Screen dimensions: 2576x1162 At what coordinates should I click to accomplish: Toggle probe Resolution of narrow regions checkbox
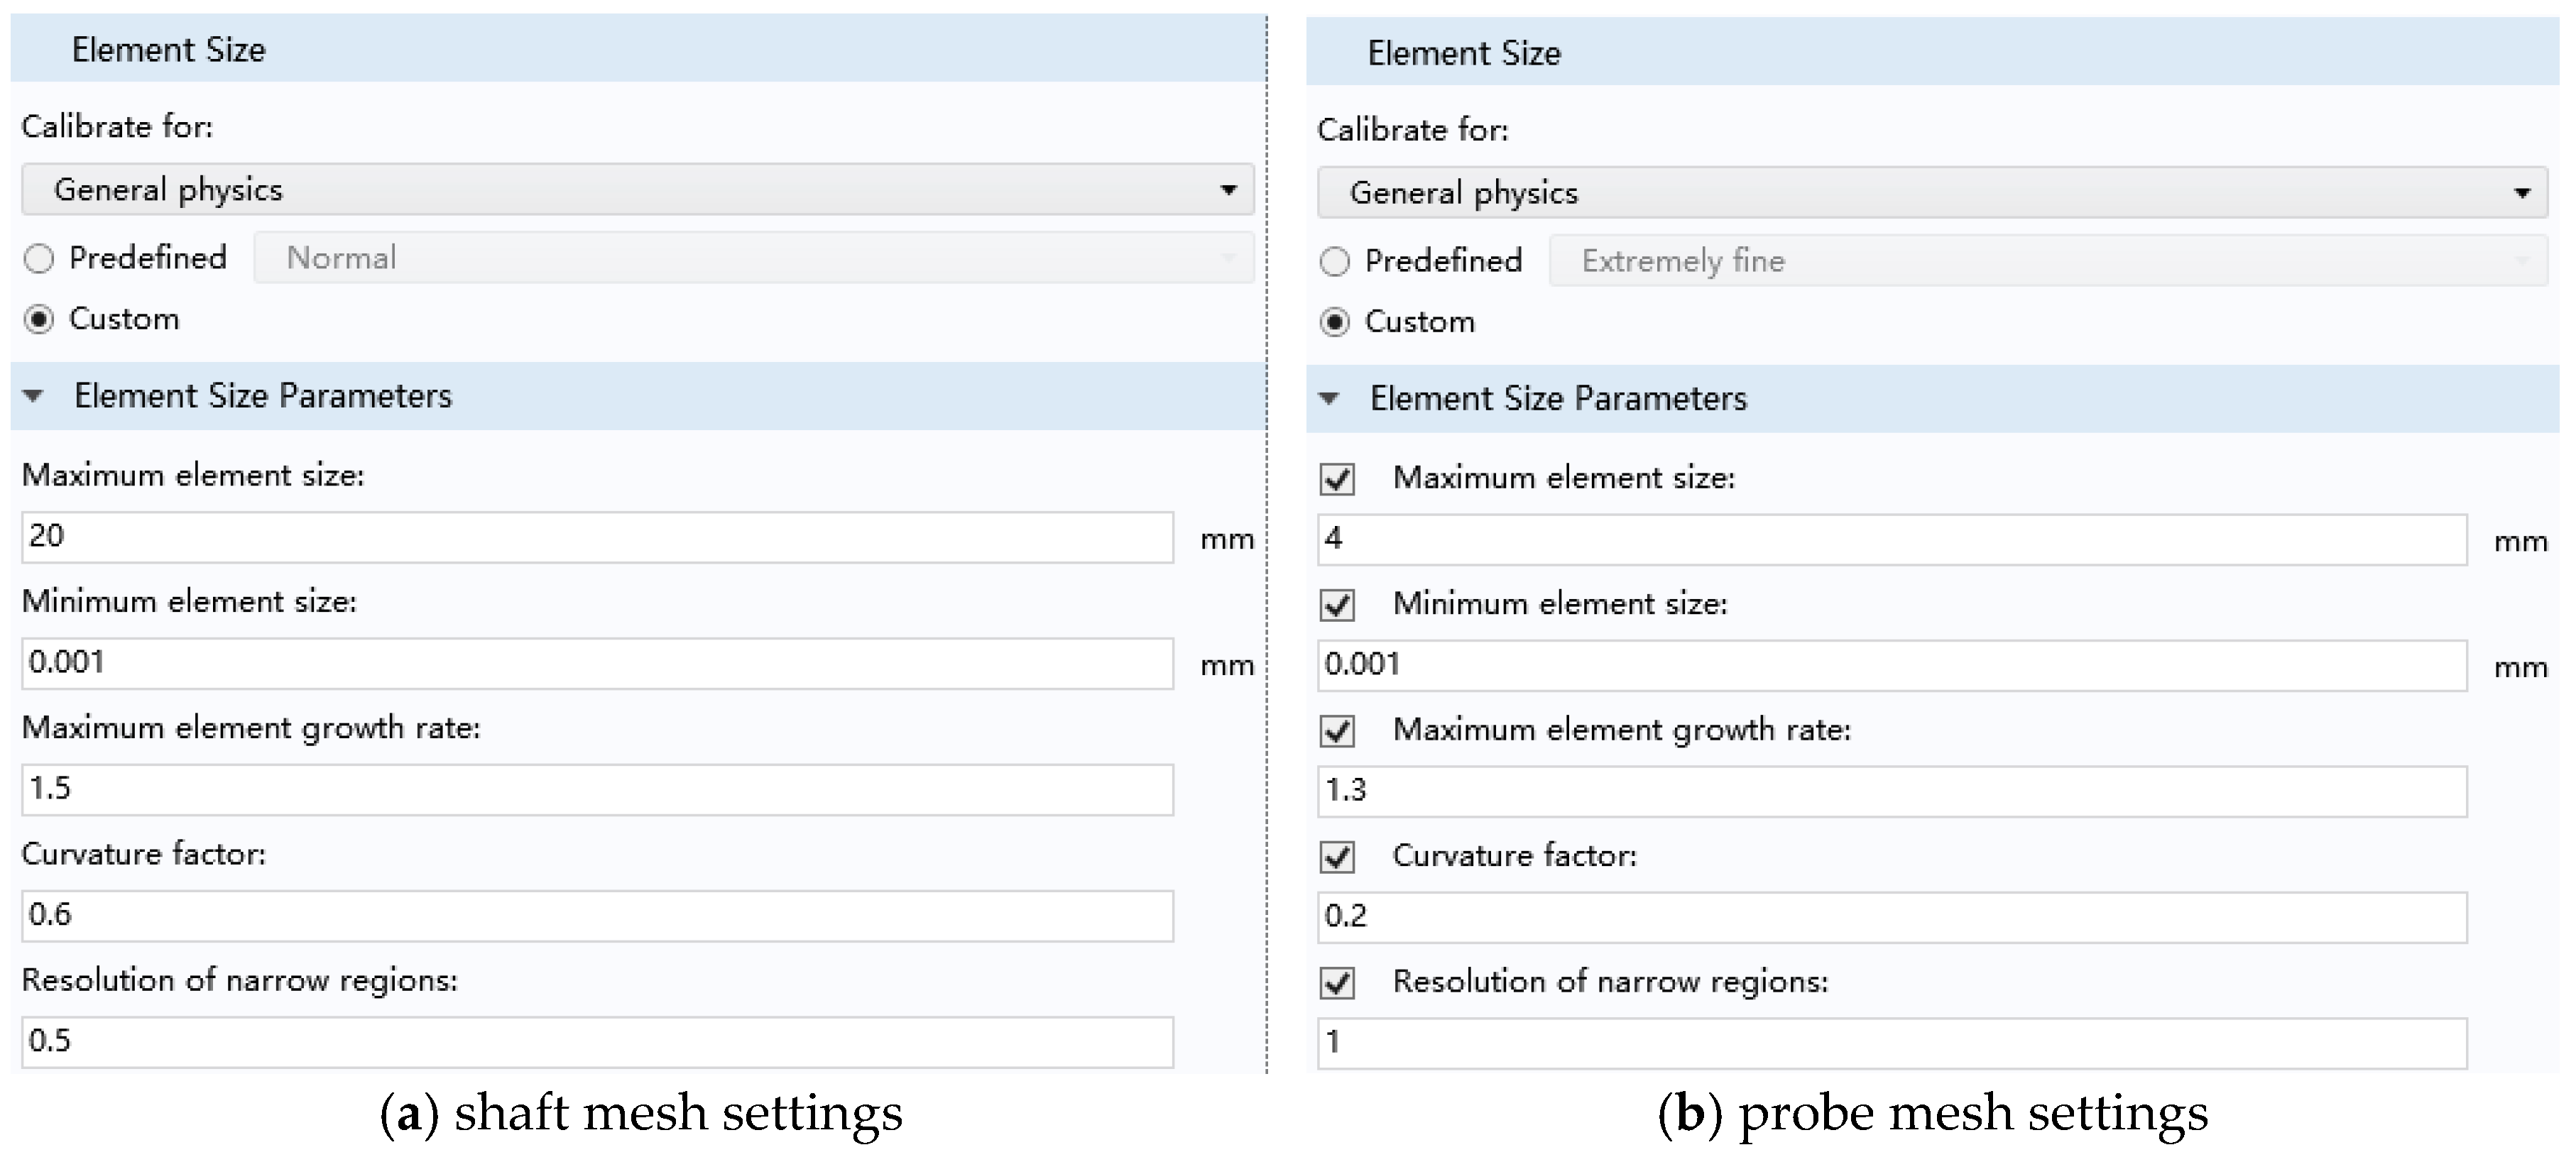(1337, 983)
